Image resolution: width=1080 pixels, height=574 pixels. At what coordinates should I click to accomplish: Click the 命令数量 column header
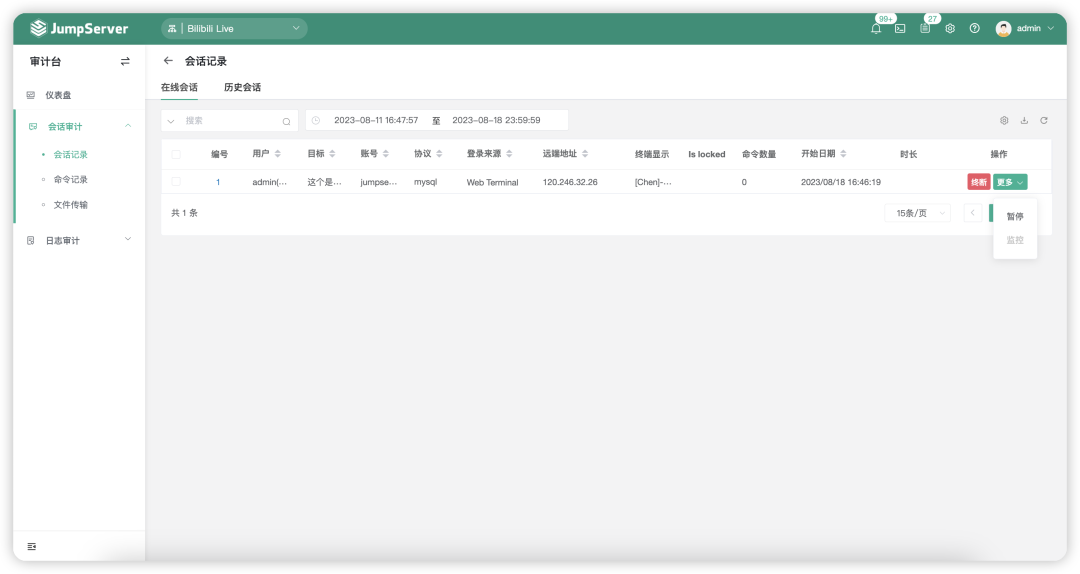(x=758, y=154)
